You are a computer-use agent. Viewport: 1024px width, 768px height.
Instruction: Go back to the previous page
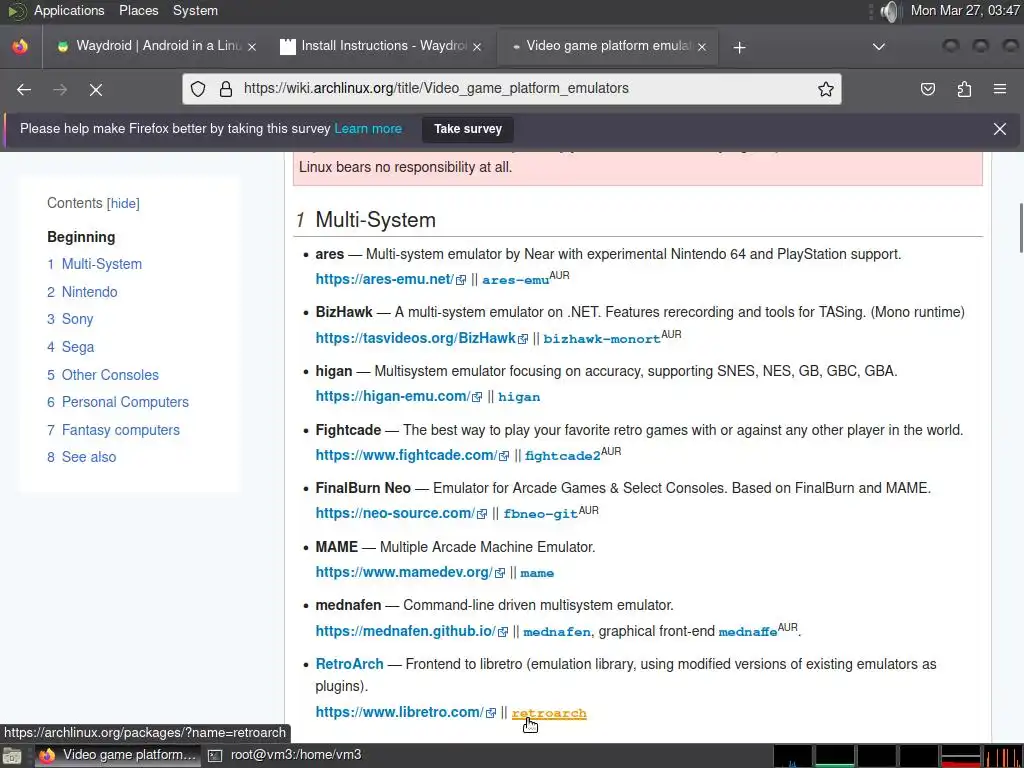click(x=24, y=89)
